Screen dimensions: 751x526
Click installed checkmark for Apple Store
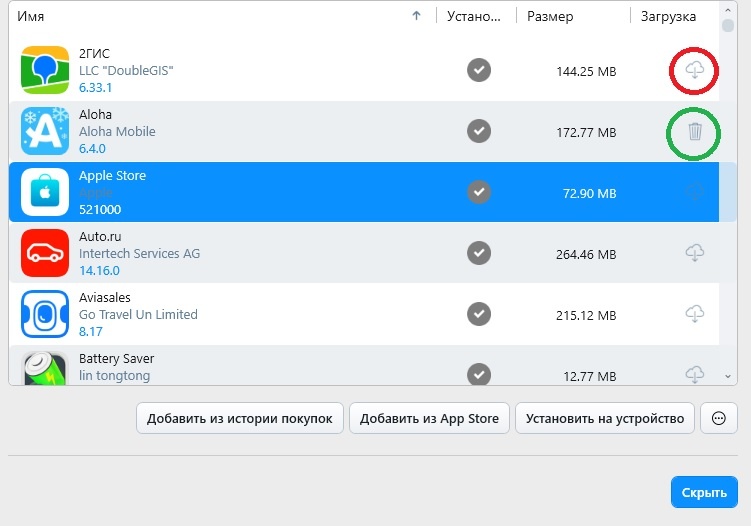point(479,192)
